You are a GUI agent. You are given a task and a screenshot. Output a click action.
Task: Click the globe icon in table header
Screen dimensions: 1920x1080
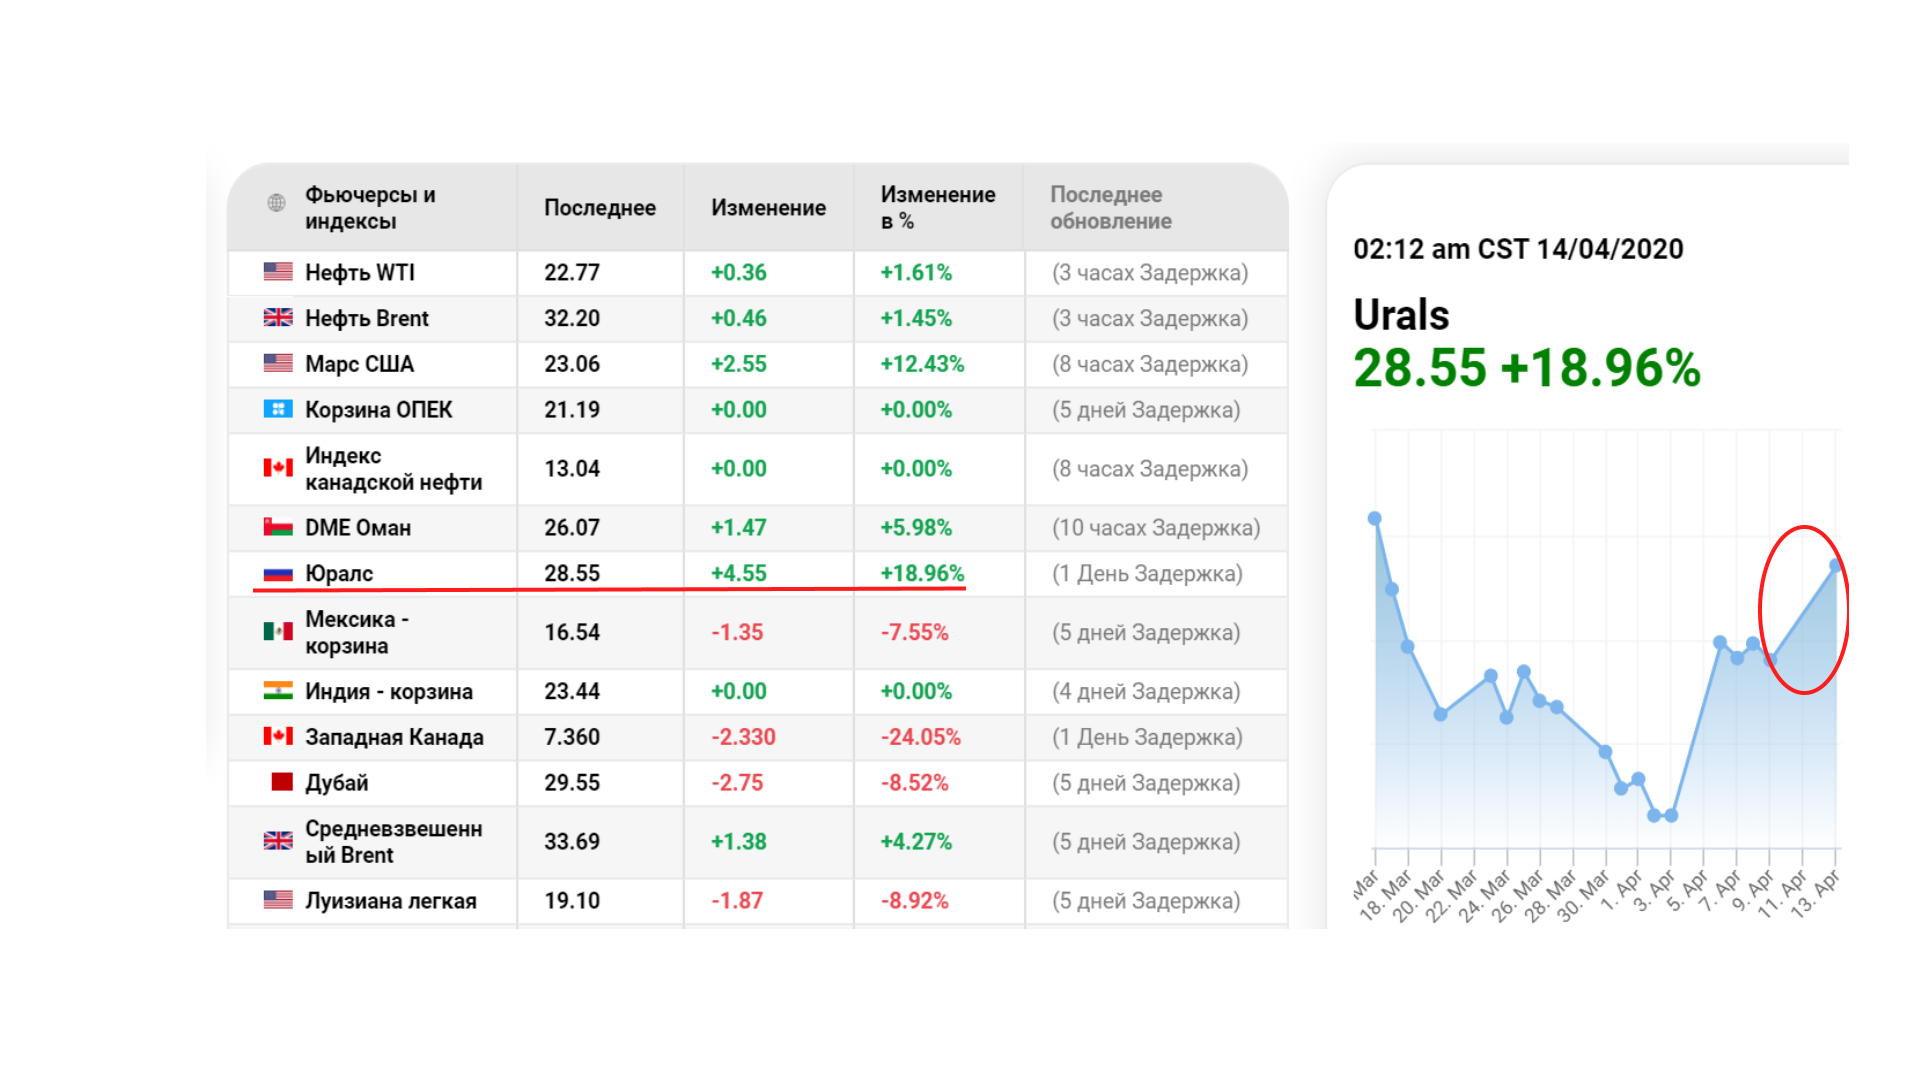coord(277,203)
